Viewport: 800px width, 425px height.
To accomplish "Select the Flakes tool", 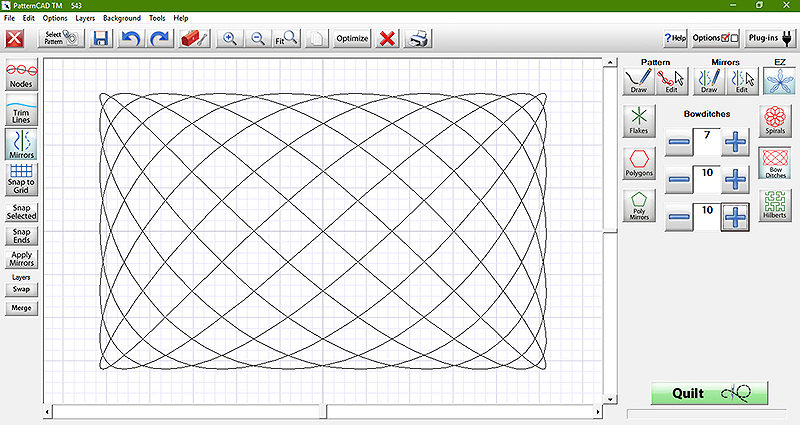I will pos(639,121).
